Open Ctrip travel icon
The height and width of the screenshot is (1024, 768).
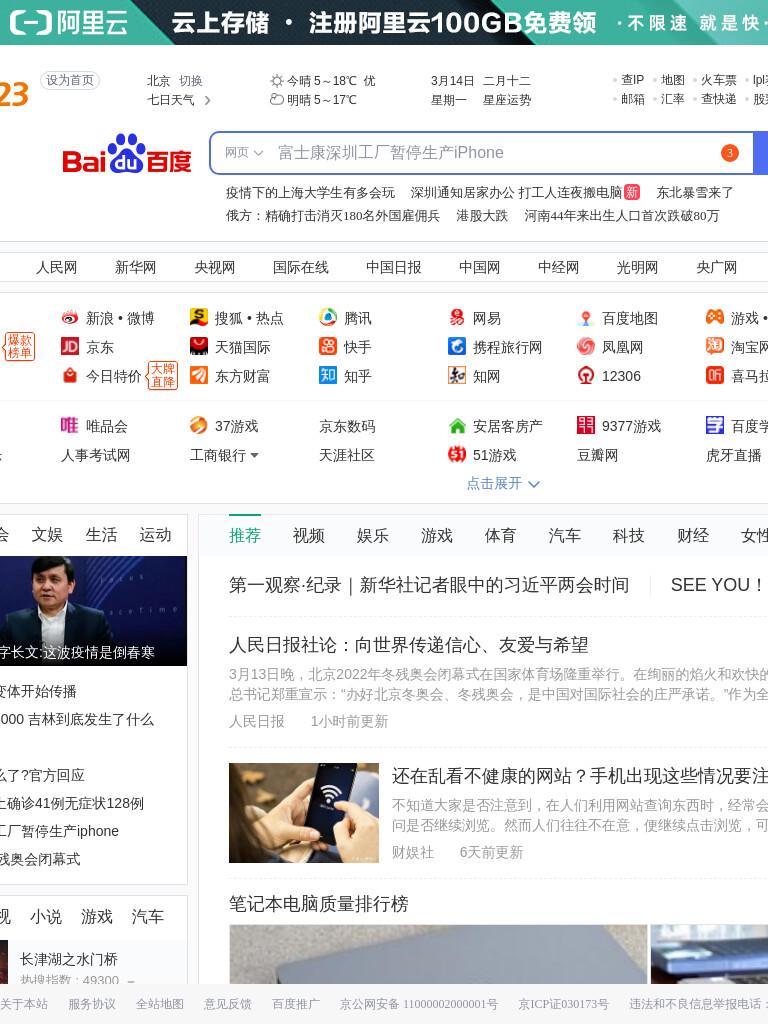456,346
